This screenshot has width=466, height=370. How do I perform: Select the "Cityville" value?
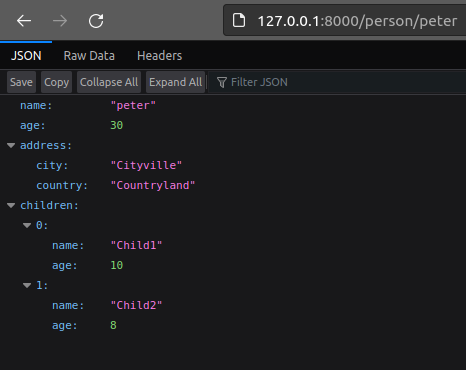tap(146, 165)
